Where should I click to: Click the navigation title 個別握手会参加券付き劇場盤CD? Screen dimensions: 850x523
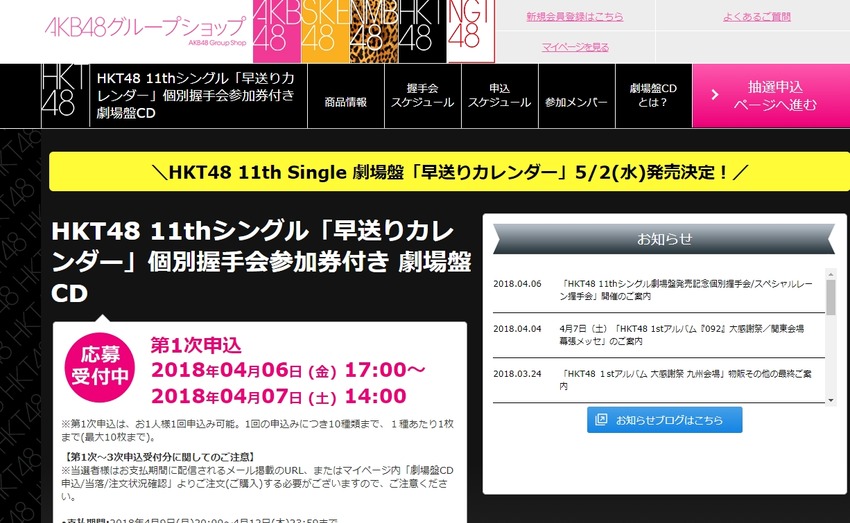pos(196,95)
